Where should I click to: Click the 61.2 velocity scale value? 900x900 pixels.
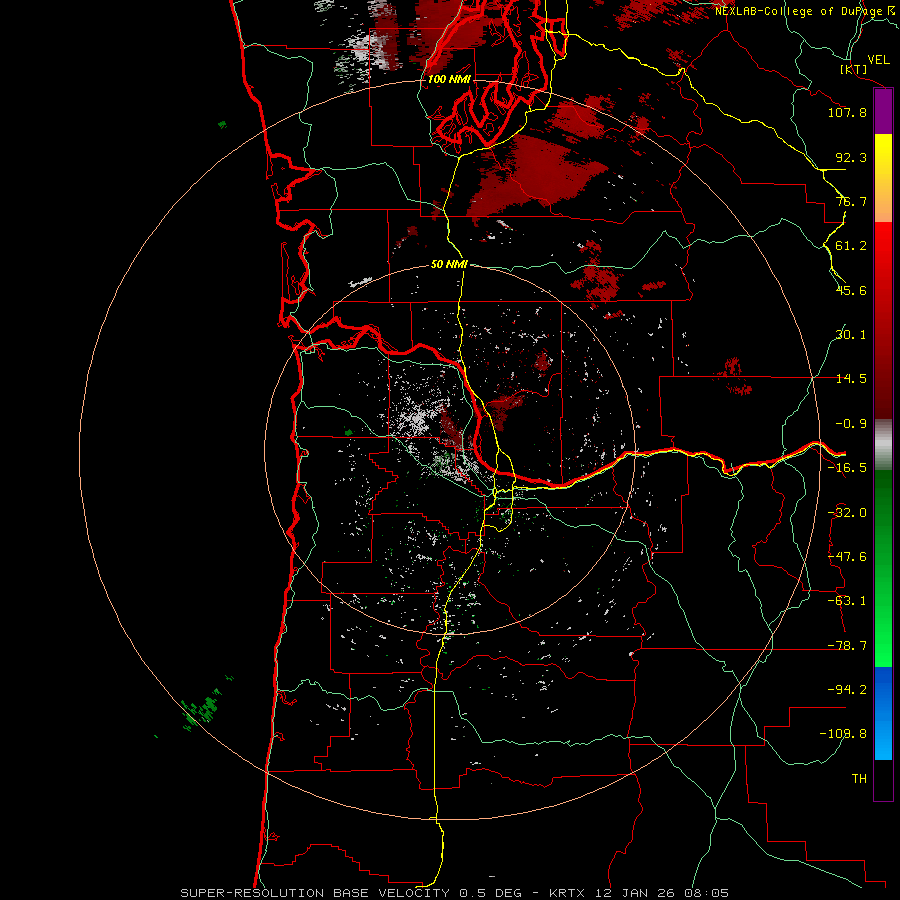[x=851, y=246]
